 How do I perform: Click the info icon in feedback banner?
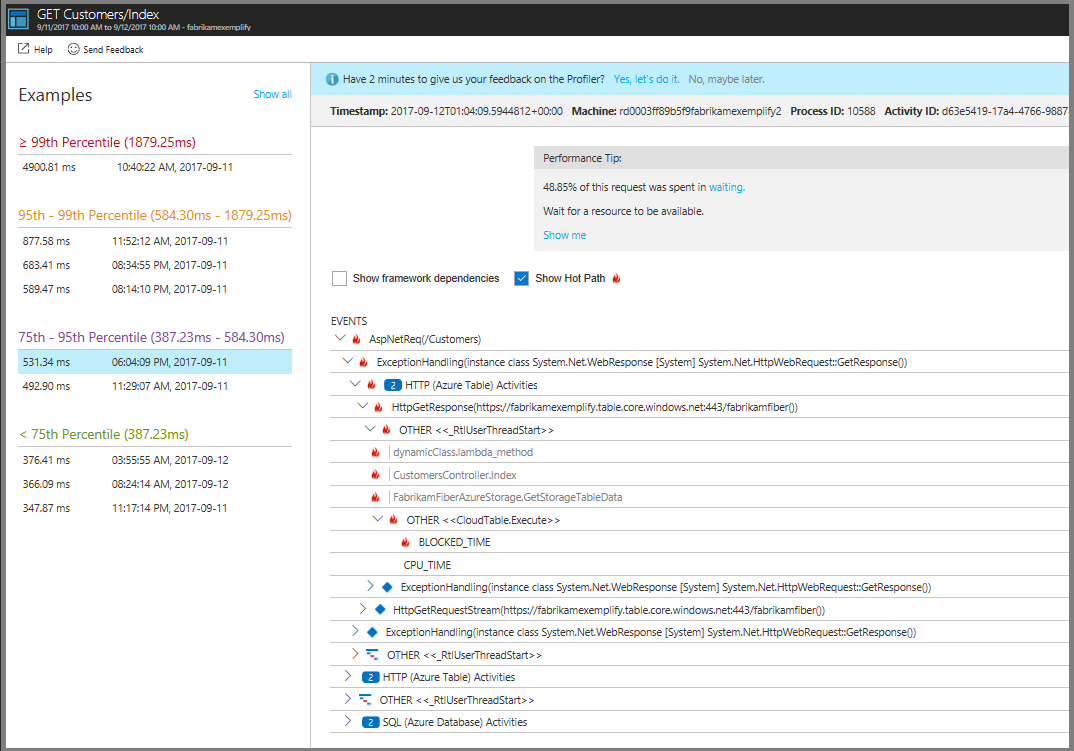[332, 79]
